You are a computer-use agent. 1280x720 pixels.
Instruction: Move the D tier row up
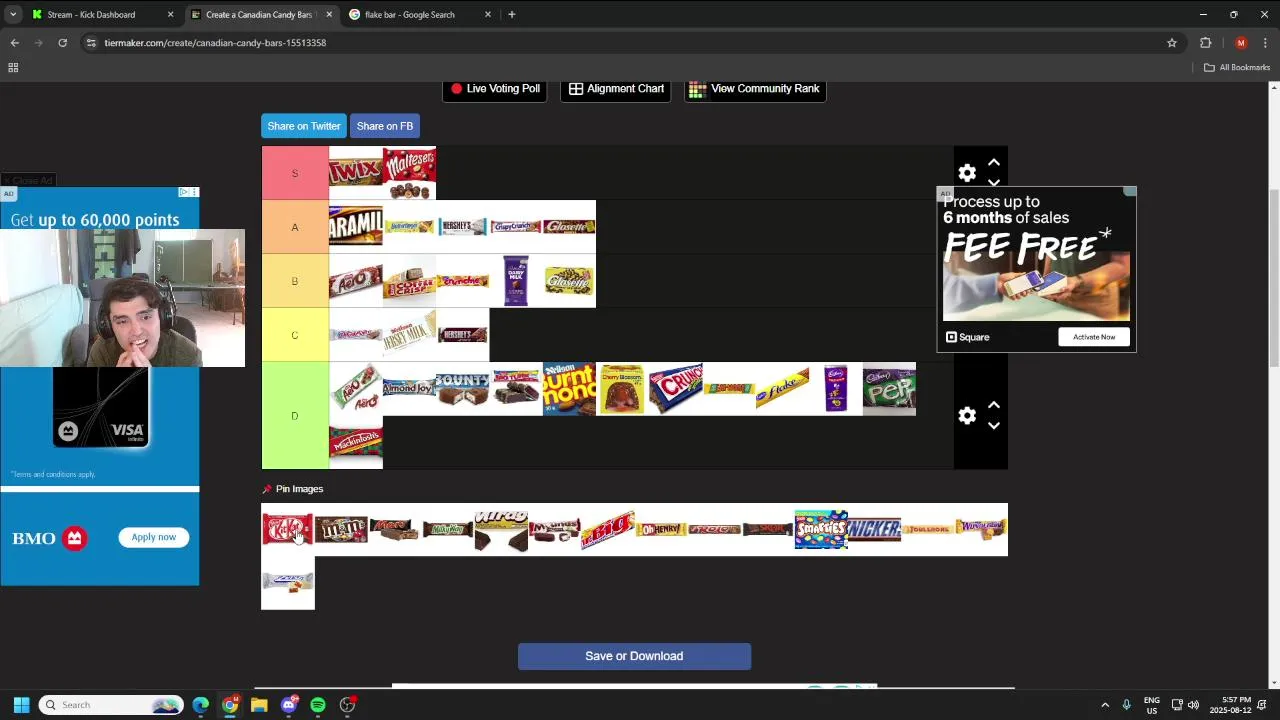click(x=994, y=405)
